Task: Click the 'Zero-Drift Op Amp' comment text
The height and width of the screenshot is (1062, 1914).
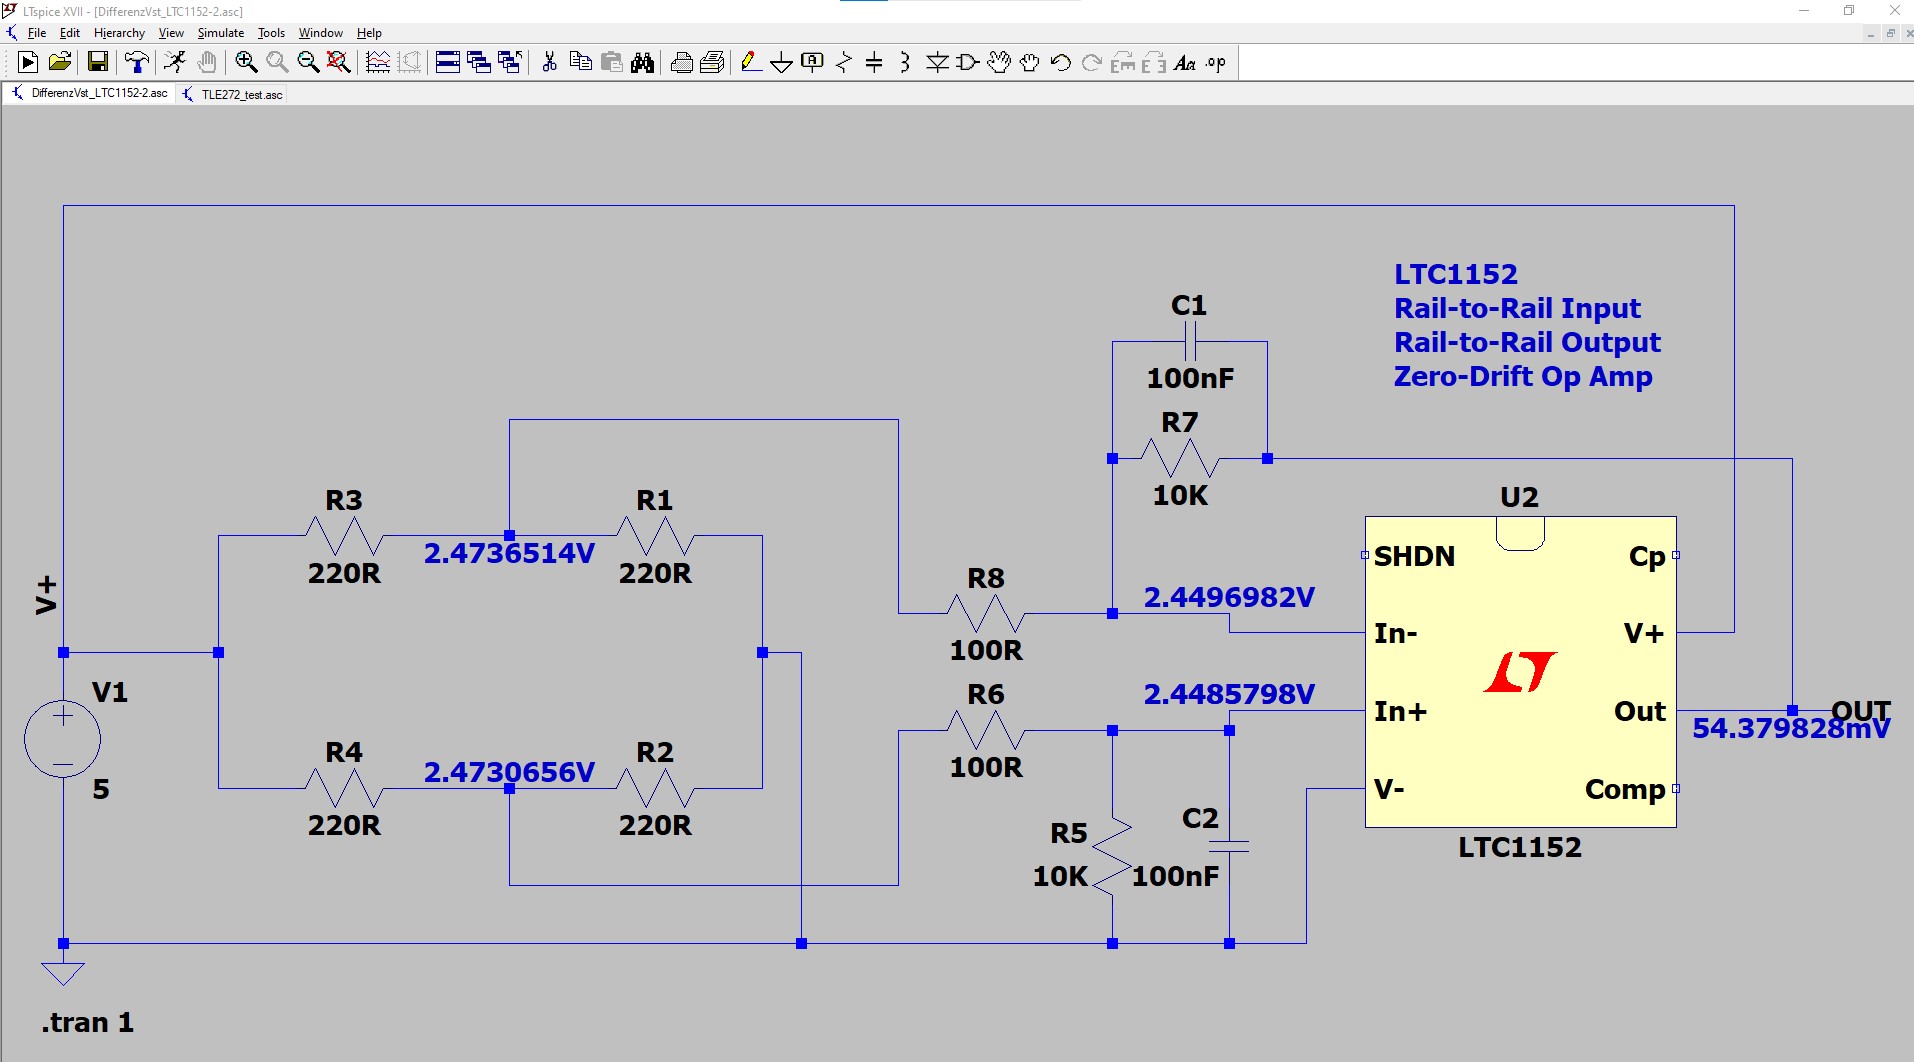Action: tap(1523, 377)
